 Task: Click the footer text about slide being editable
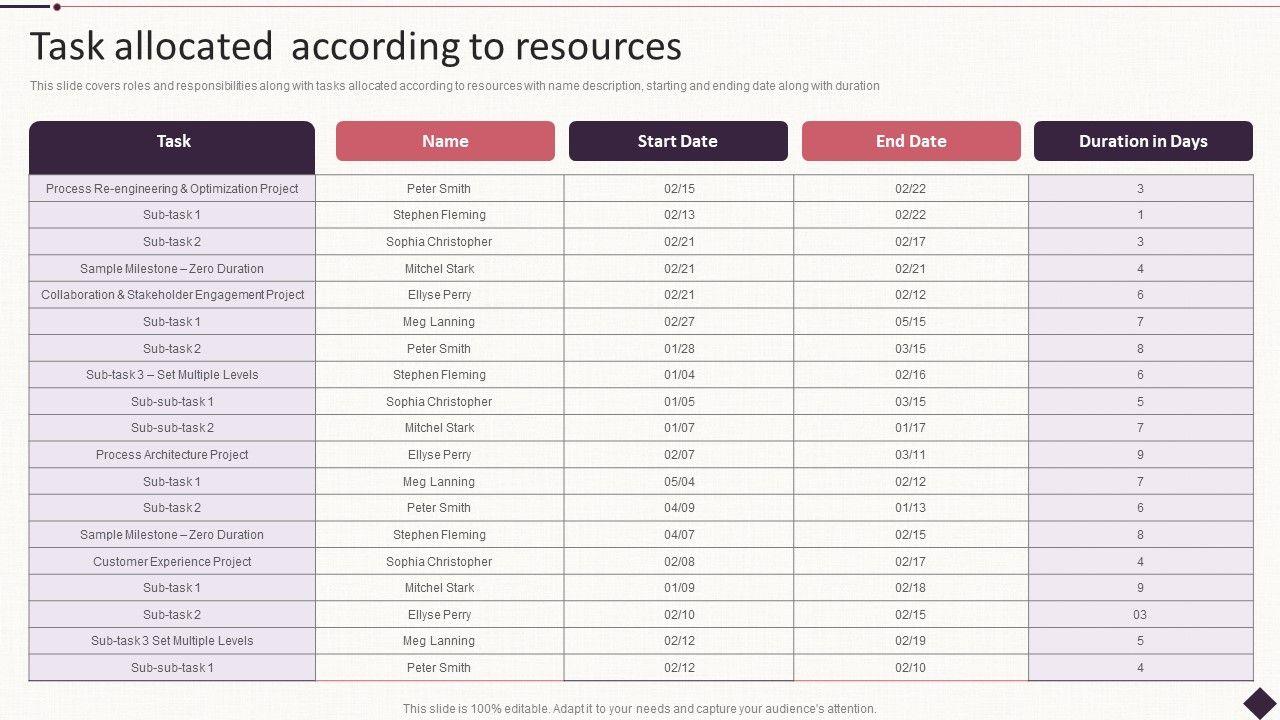[639, 709]
